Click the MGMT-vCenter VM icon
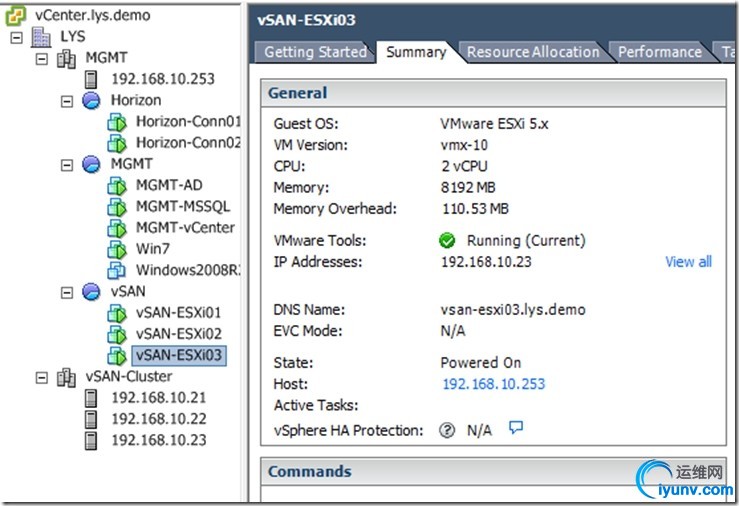 pyautogui.click(x=117, y=228)
